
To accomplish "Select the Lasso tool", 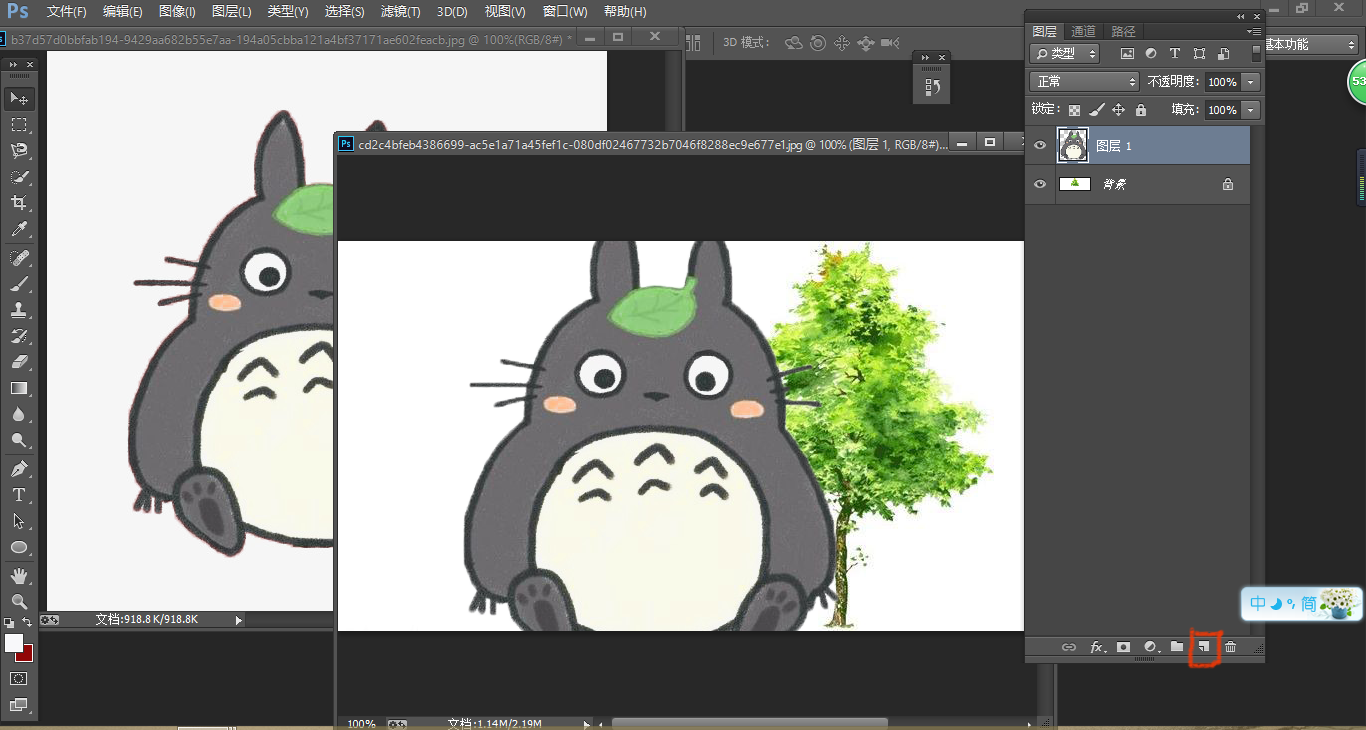I will pyautogui.click(x=19, y=150).
